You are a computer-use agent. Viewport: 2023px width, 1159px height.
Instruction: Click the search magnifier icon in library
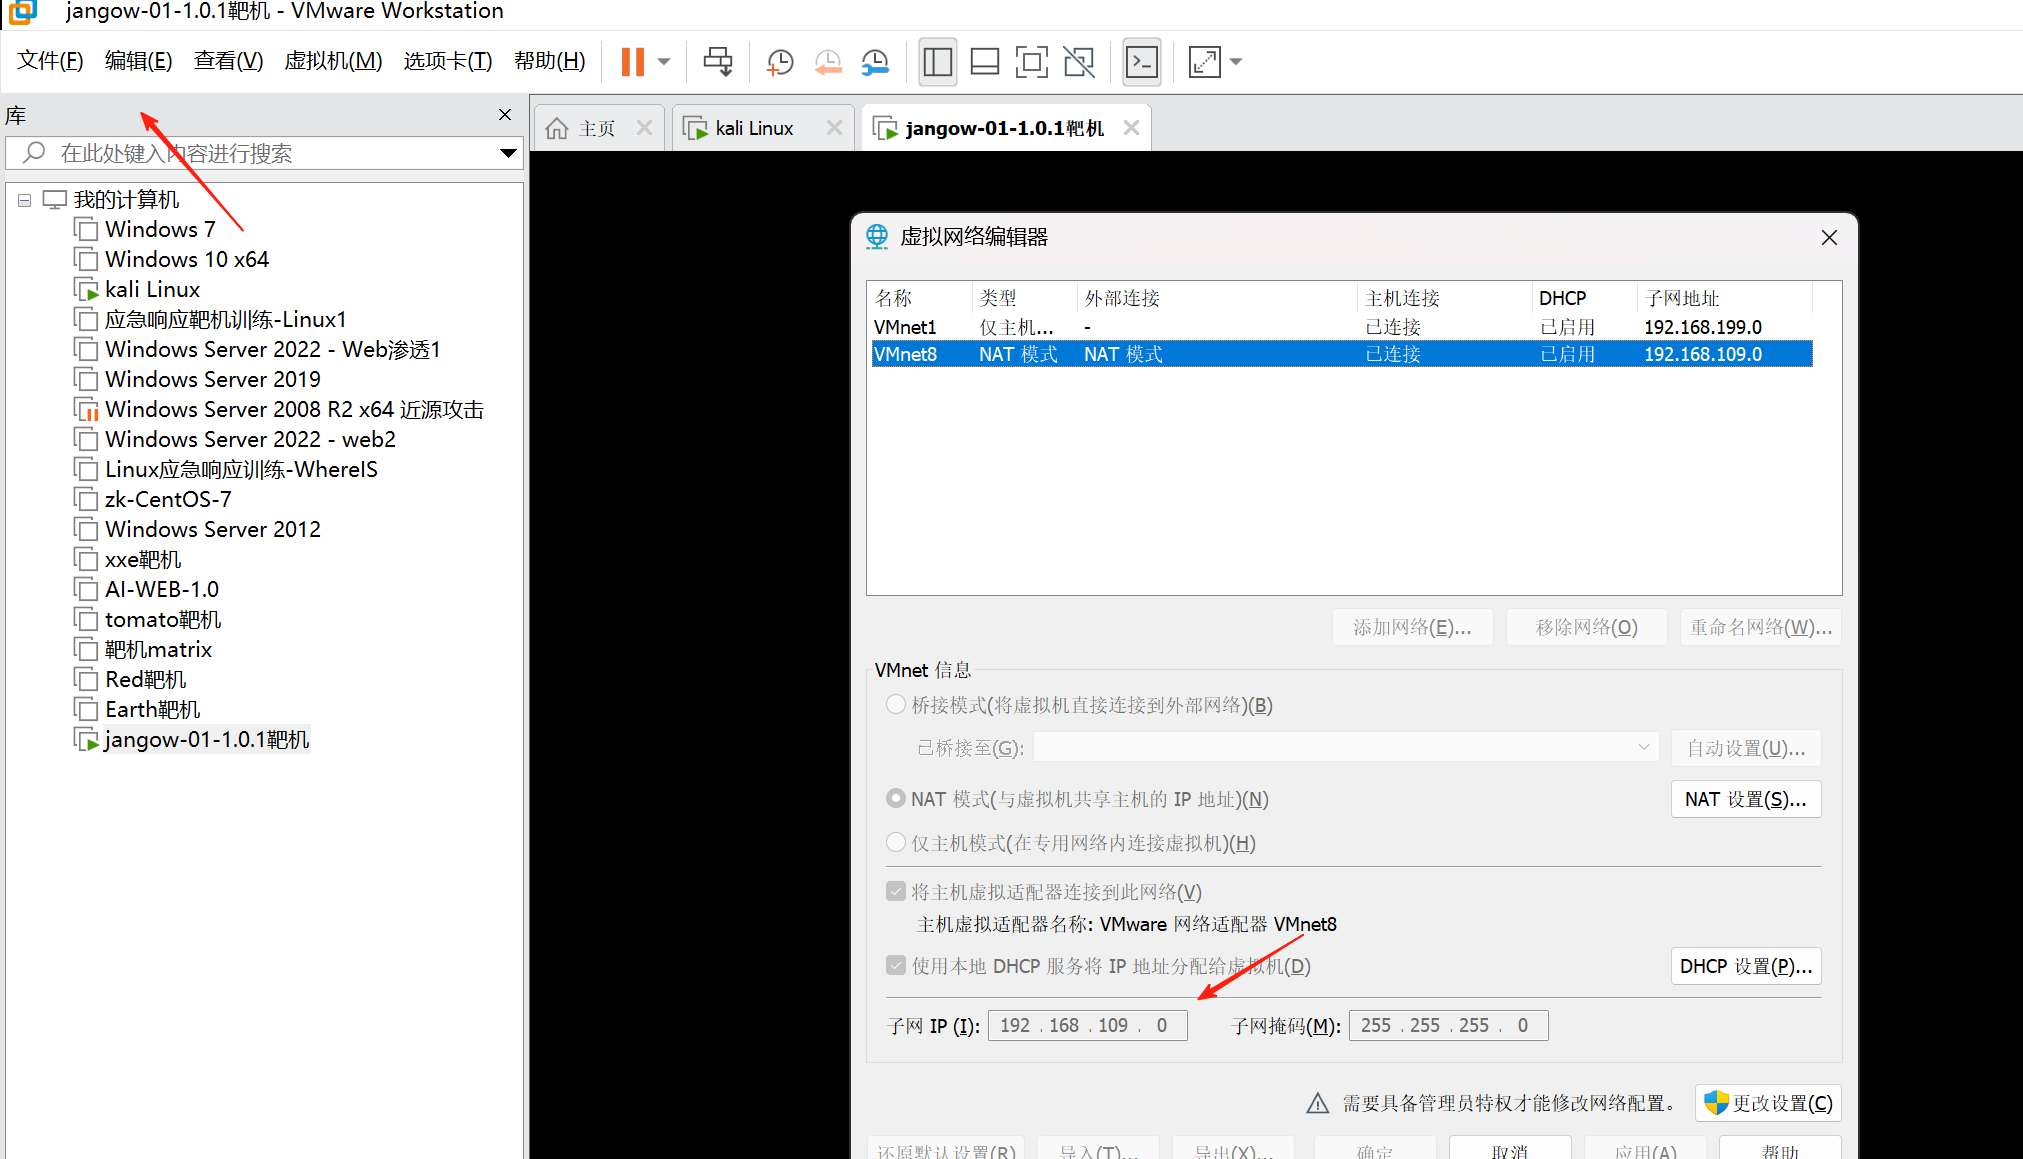click(34, 153)
